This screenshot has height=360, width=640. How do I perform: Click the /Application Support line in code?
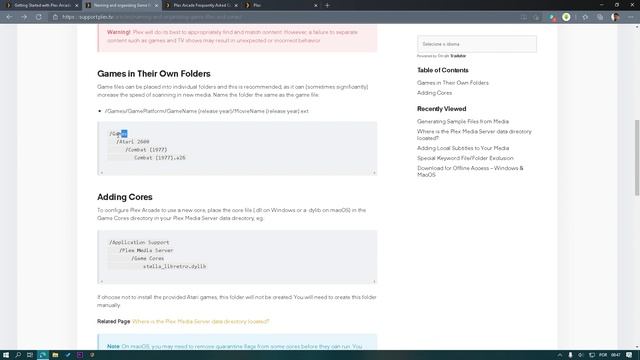(139, 242)
